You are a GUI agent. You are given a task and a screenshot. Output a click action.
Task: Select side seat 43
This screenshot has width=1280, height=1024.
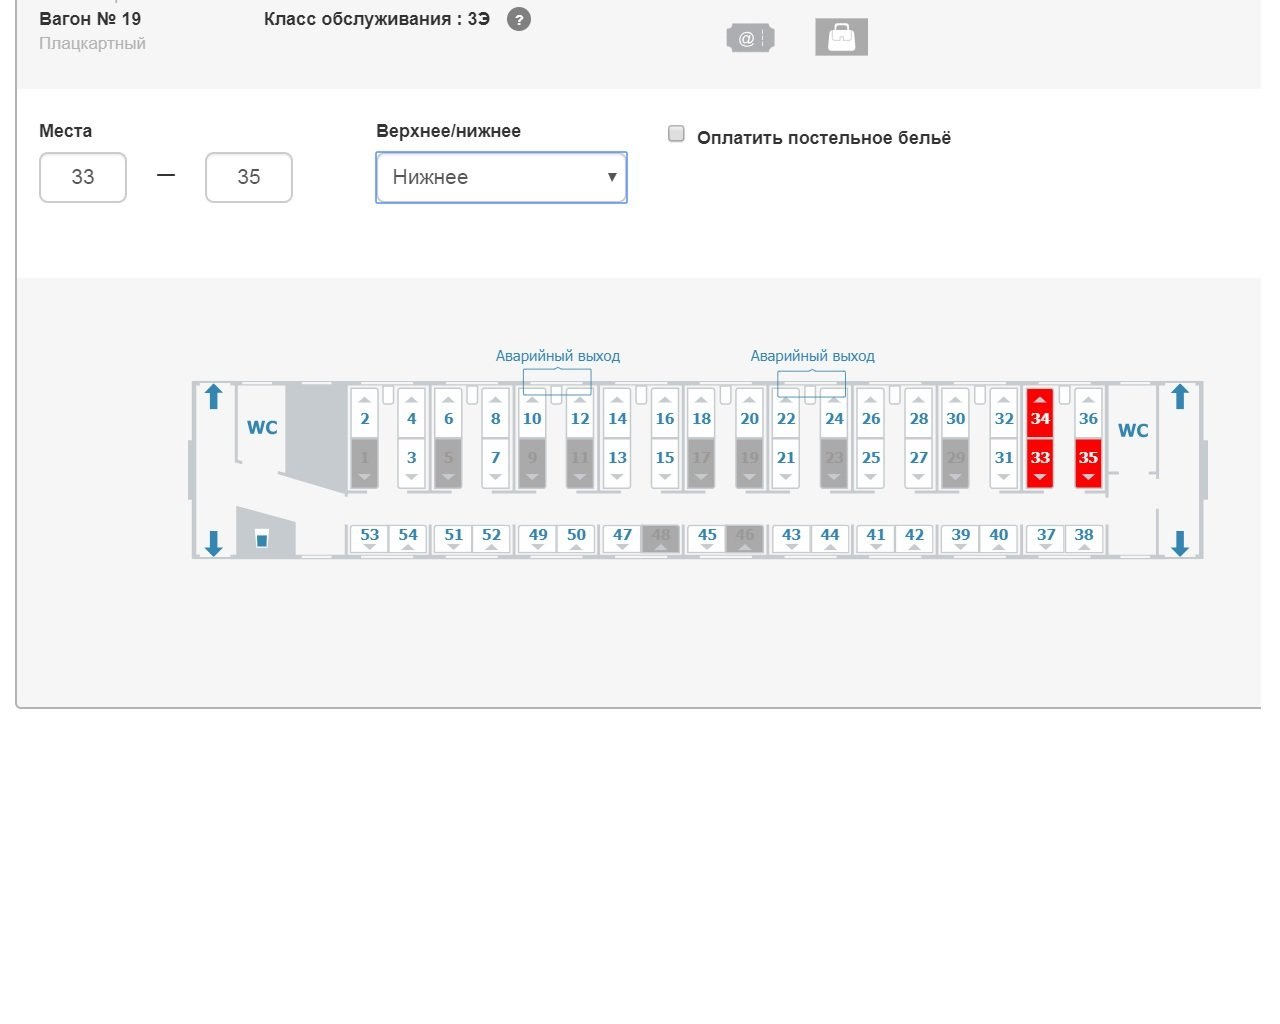(791, 539)
